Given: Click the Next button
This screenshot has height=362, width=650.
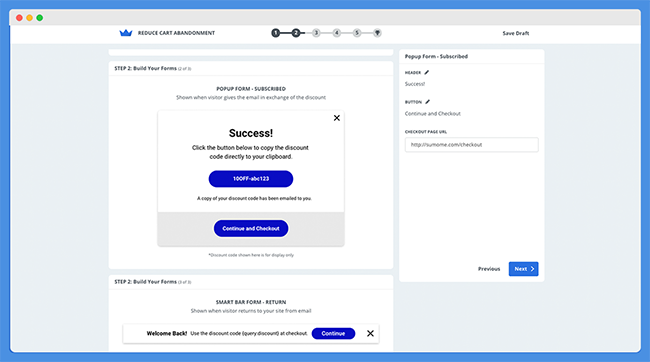Looking at the screenshot, I should tap(524, 269).
